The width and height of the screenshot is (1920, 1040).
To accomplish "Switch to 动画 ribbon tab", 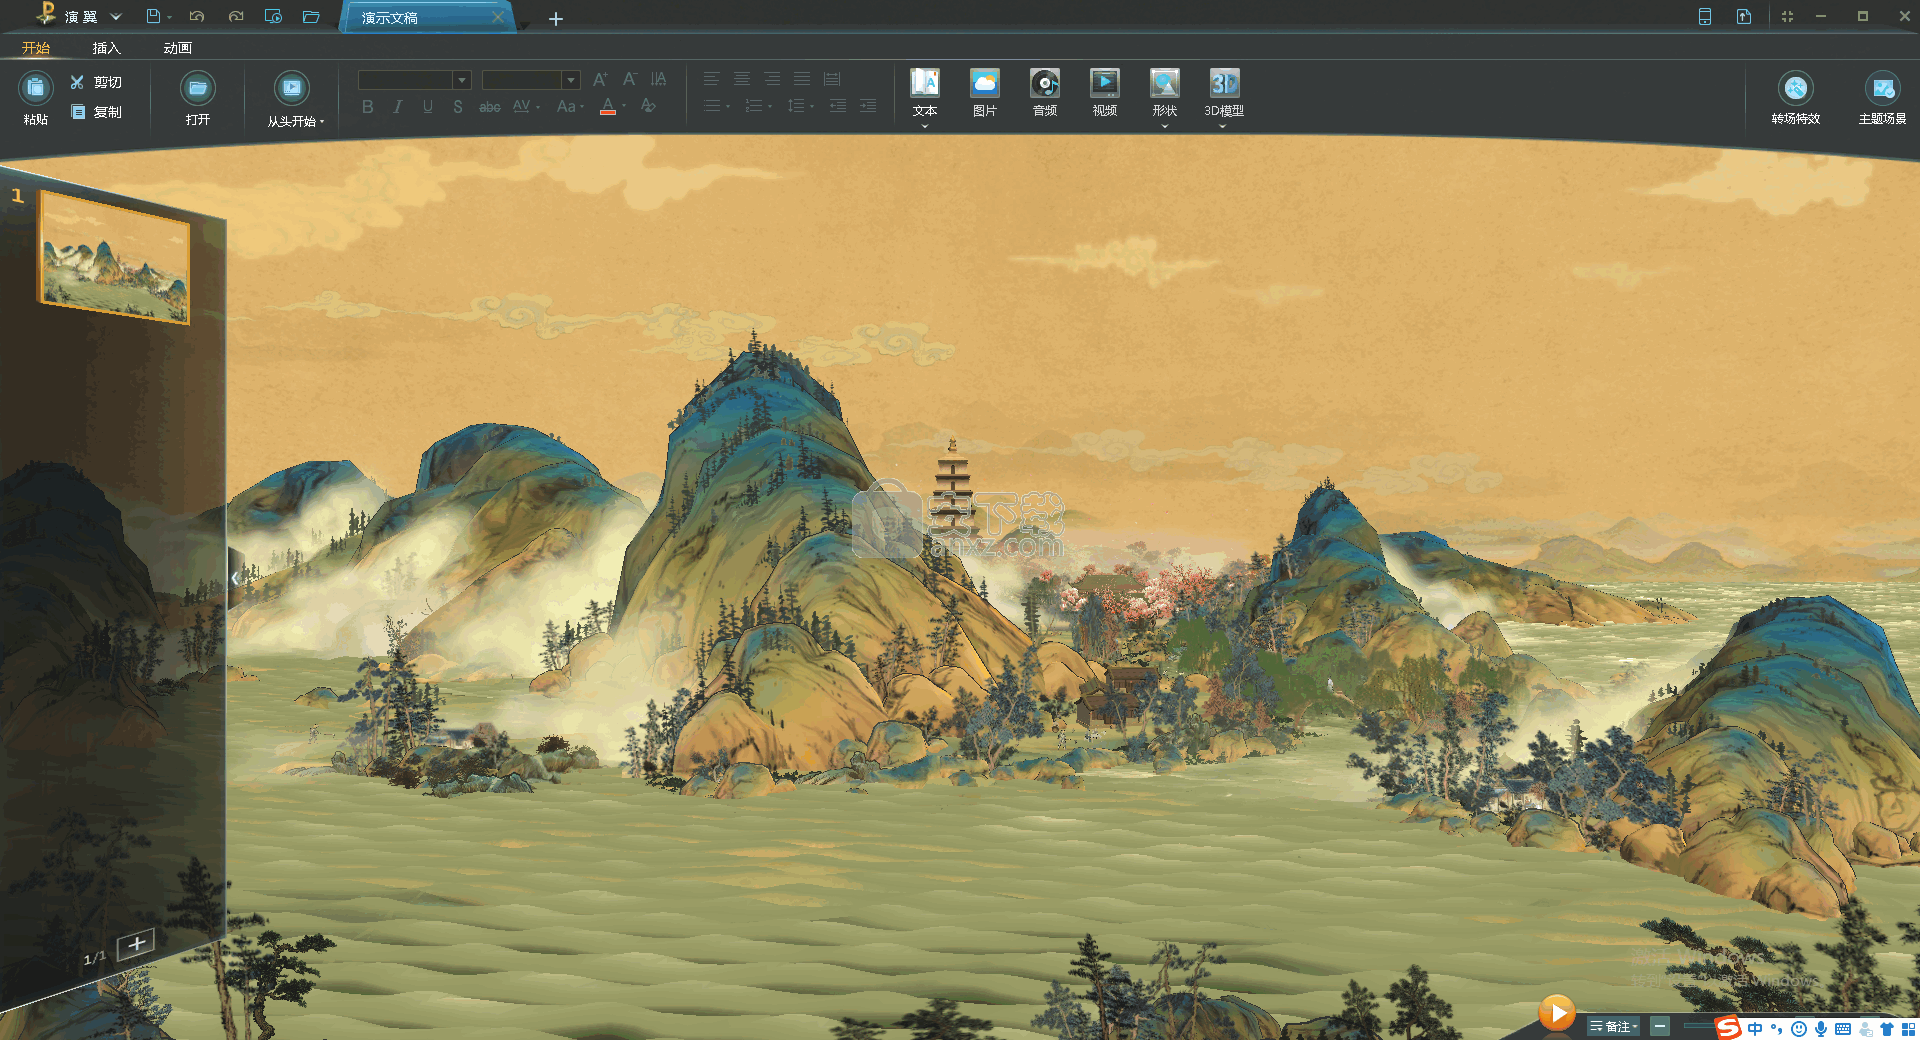I will coord(177,48).
